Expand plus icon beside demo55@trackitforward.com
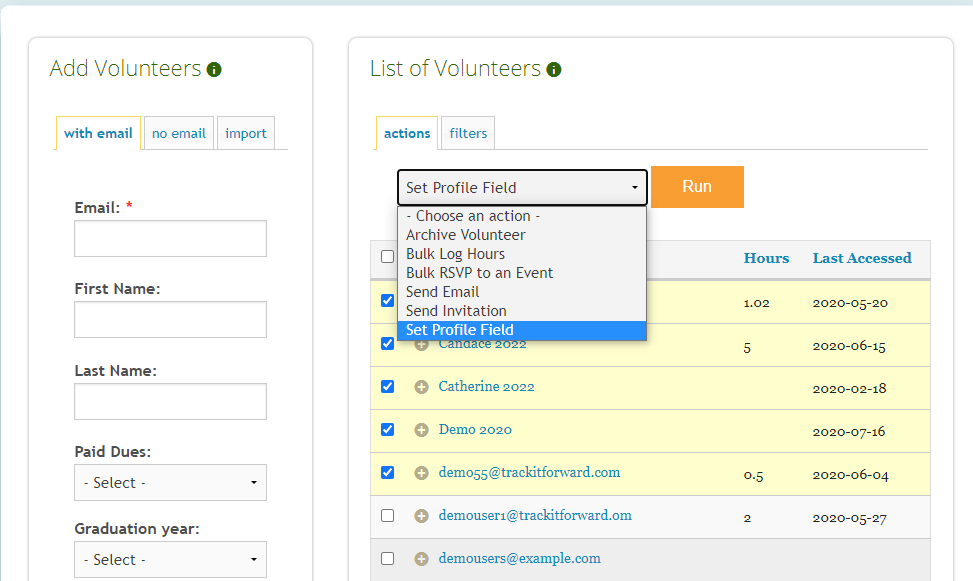The image size is (973, 581). (421, 473)
